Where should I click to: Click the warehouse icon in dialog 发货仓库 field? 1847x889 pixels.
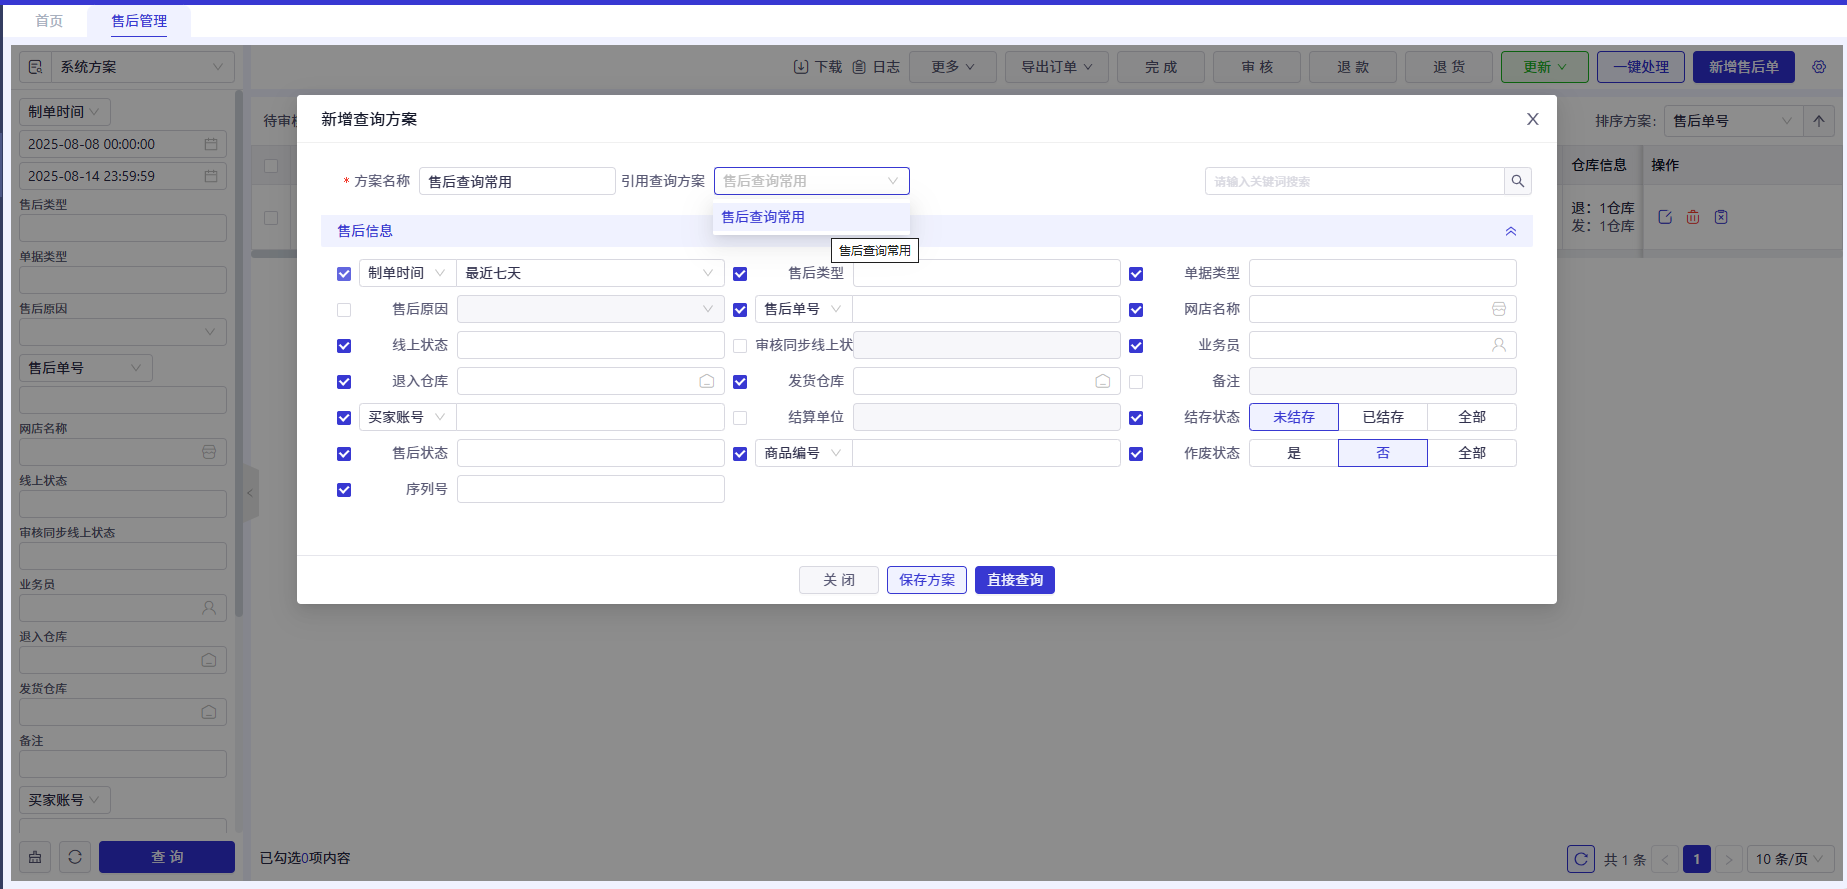[x=1103, y=381]
